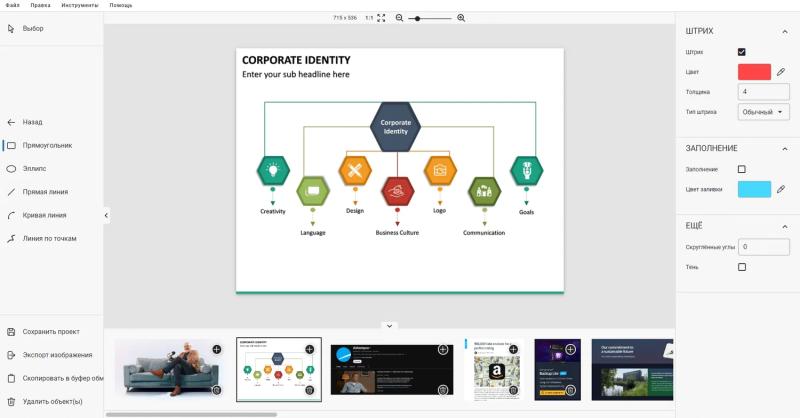Image resolution: width=800 pixels, height=418 pixels.
Task: Click the plus icon on the sofa thumbnail
Action: pyautogui.click(x=217, y=349)
